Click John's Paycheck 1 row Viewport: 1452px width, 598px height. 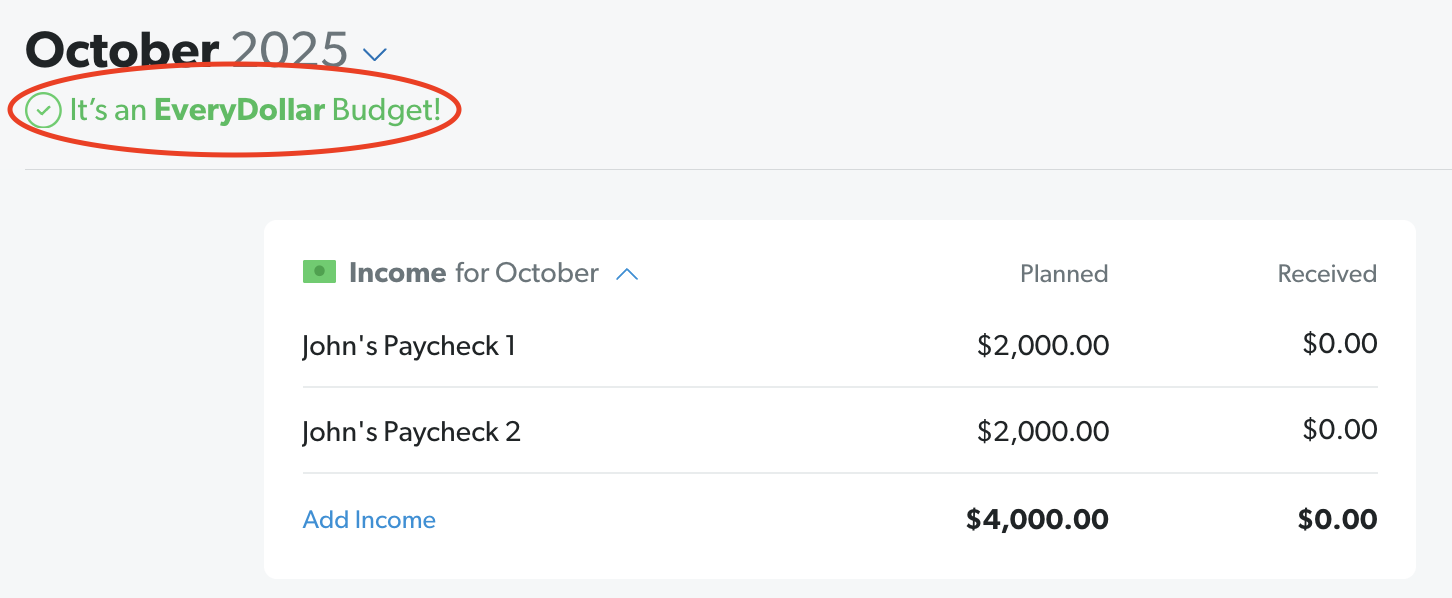coord(408,344)
